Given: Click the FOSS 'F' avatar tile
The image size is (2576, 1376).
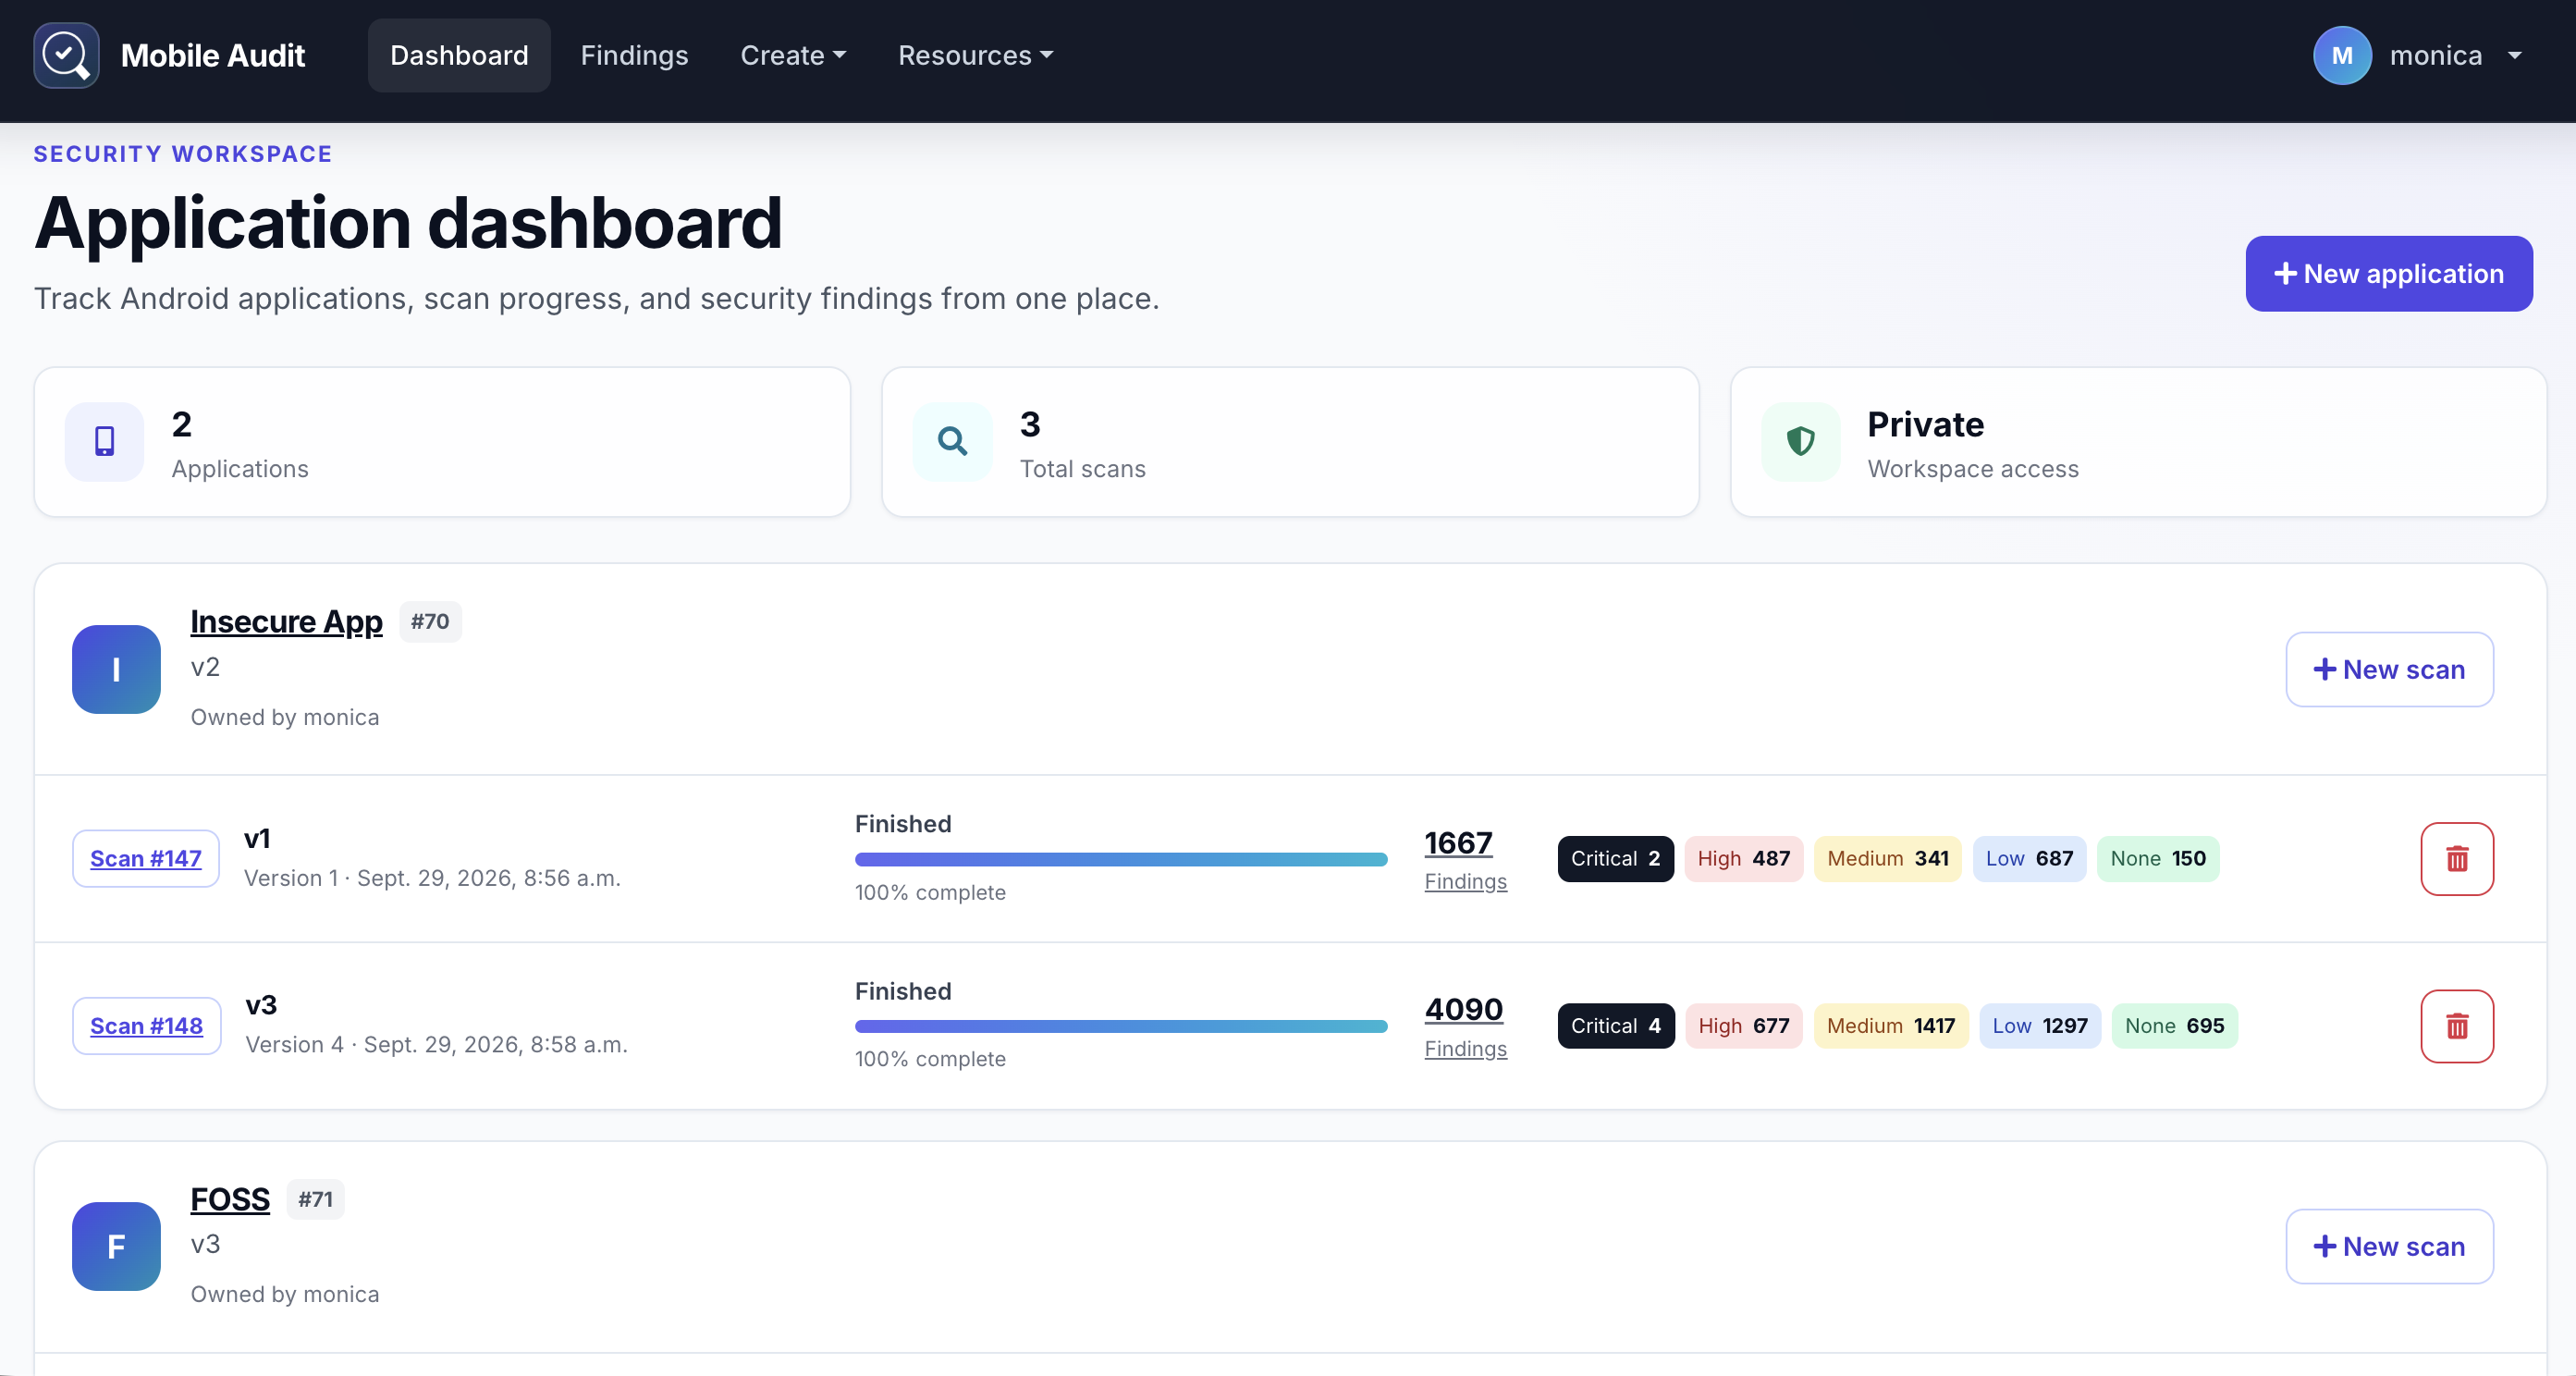Looking at the screenshot, I should click(x=116, y=1246).
